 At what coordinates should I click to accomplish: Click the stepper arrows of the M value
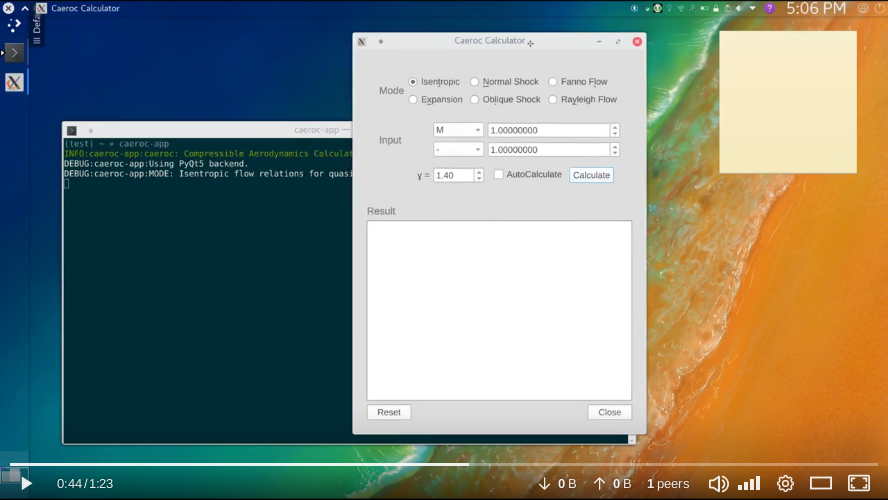pos(614,130)
